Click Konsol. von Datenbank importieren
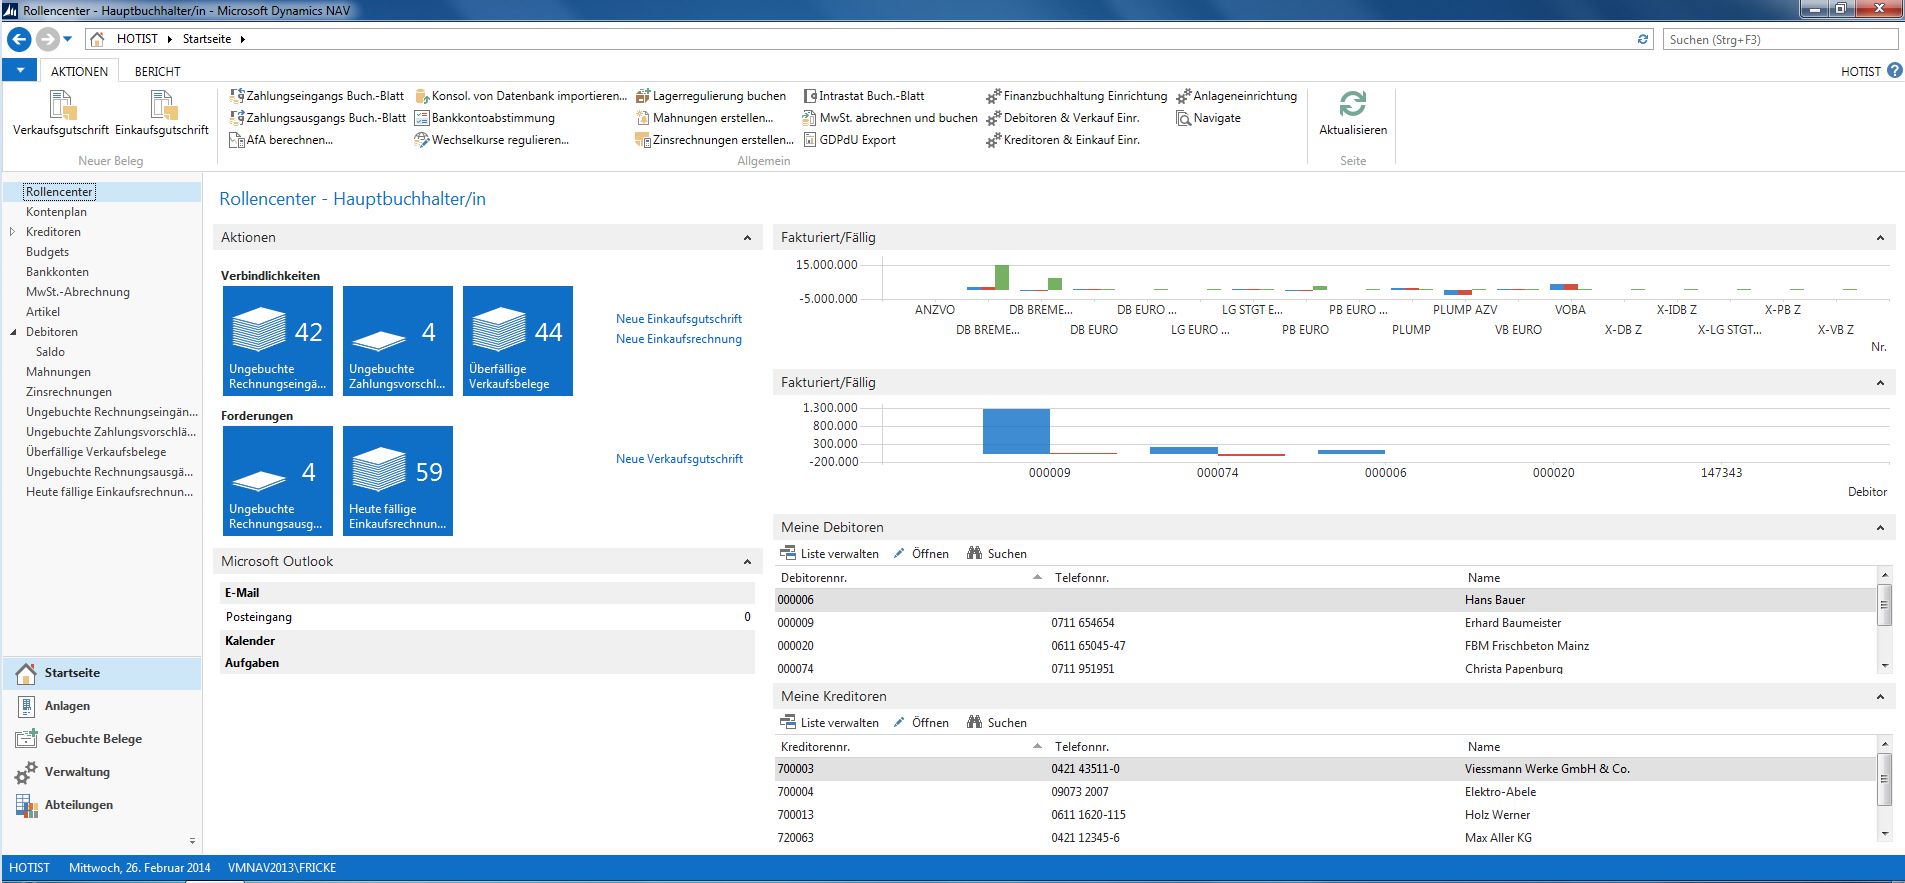Image resolution: width=1905 pixels, height=883 pixels. tap(521, 96)
